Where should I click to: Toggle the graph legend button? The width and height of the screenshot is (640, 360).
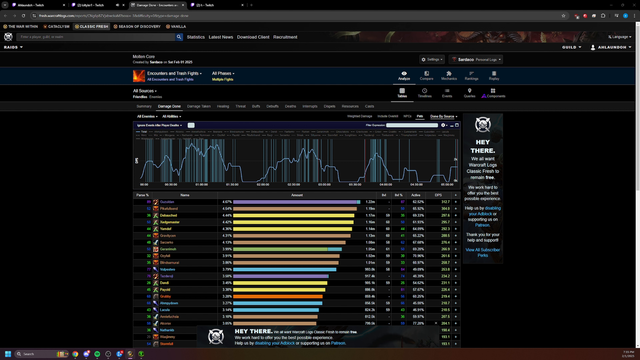pyautogui.click(x=191, y=125)
